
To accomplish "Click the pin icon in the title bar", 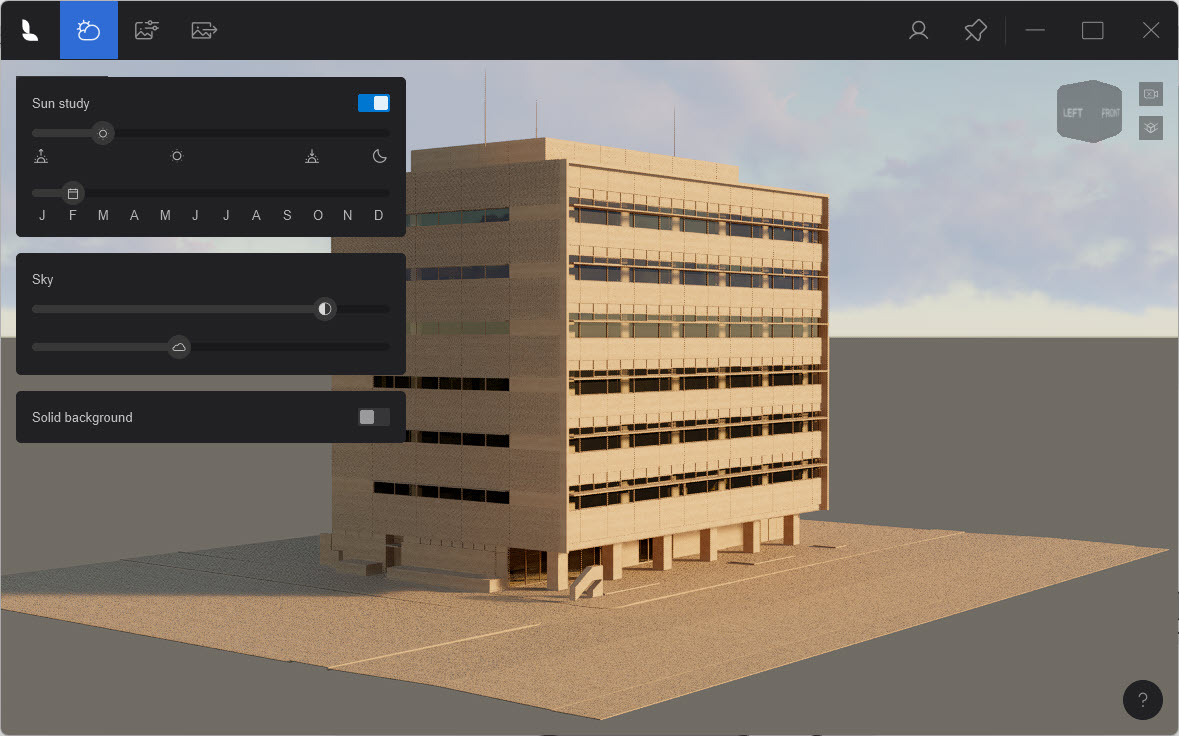I will point(975,30).
